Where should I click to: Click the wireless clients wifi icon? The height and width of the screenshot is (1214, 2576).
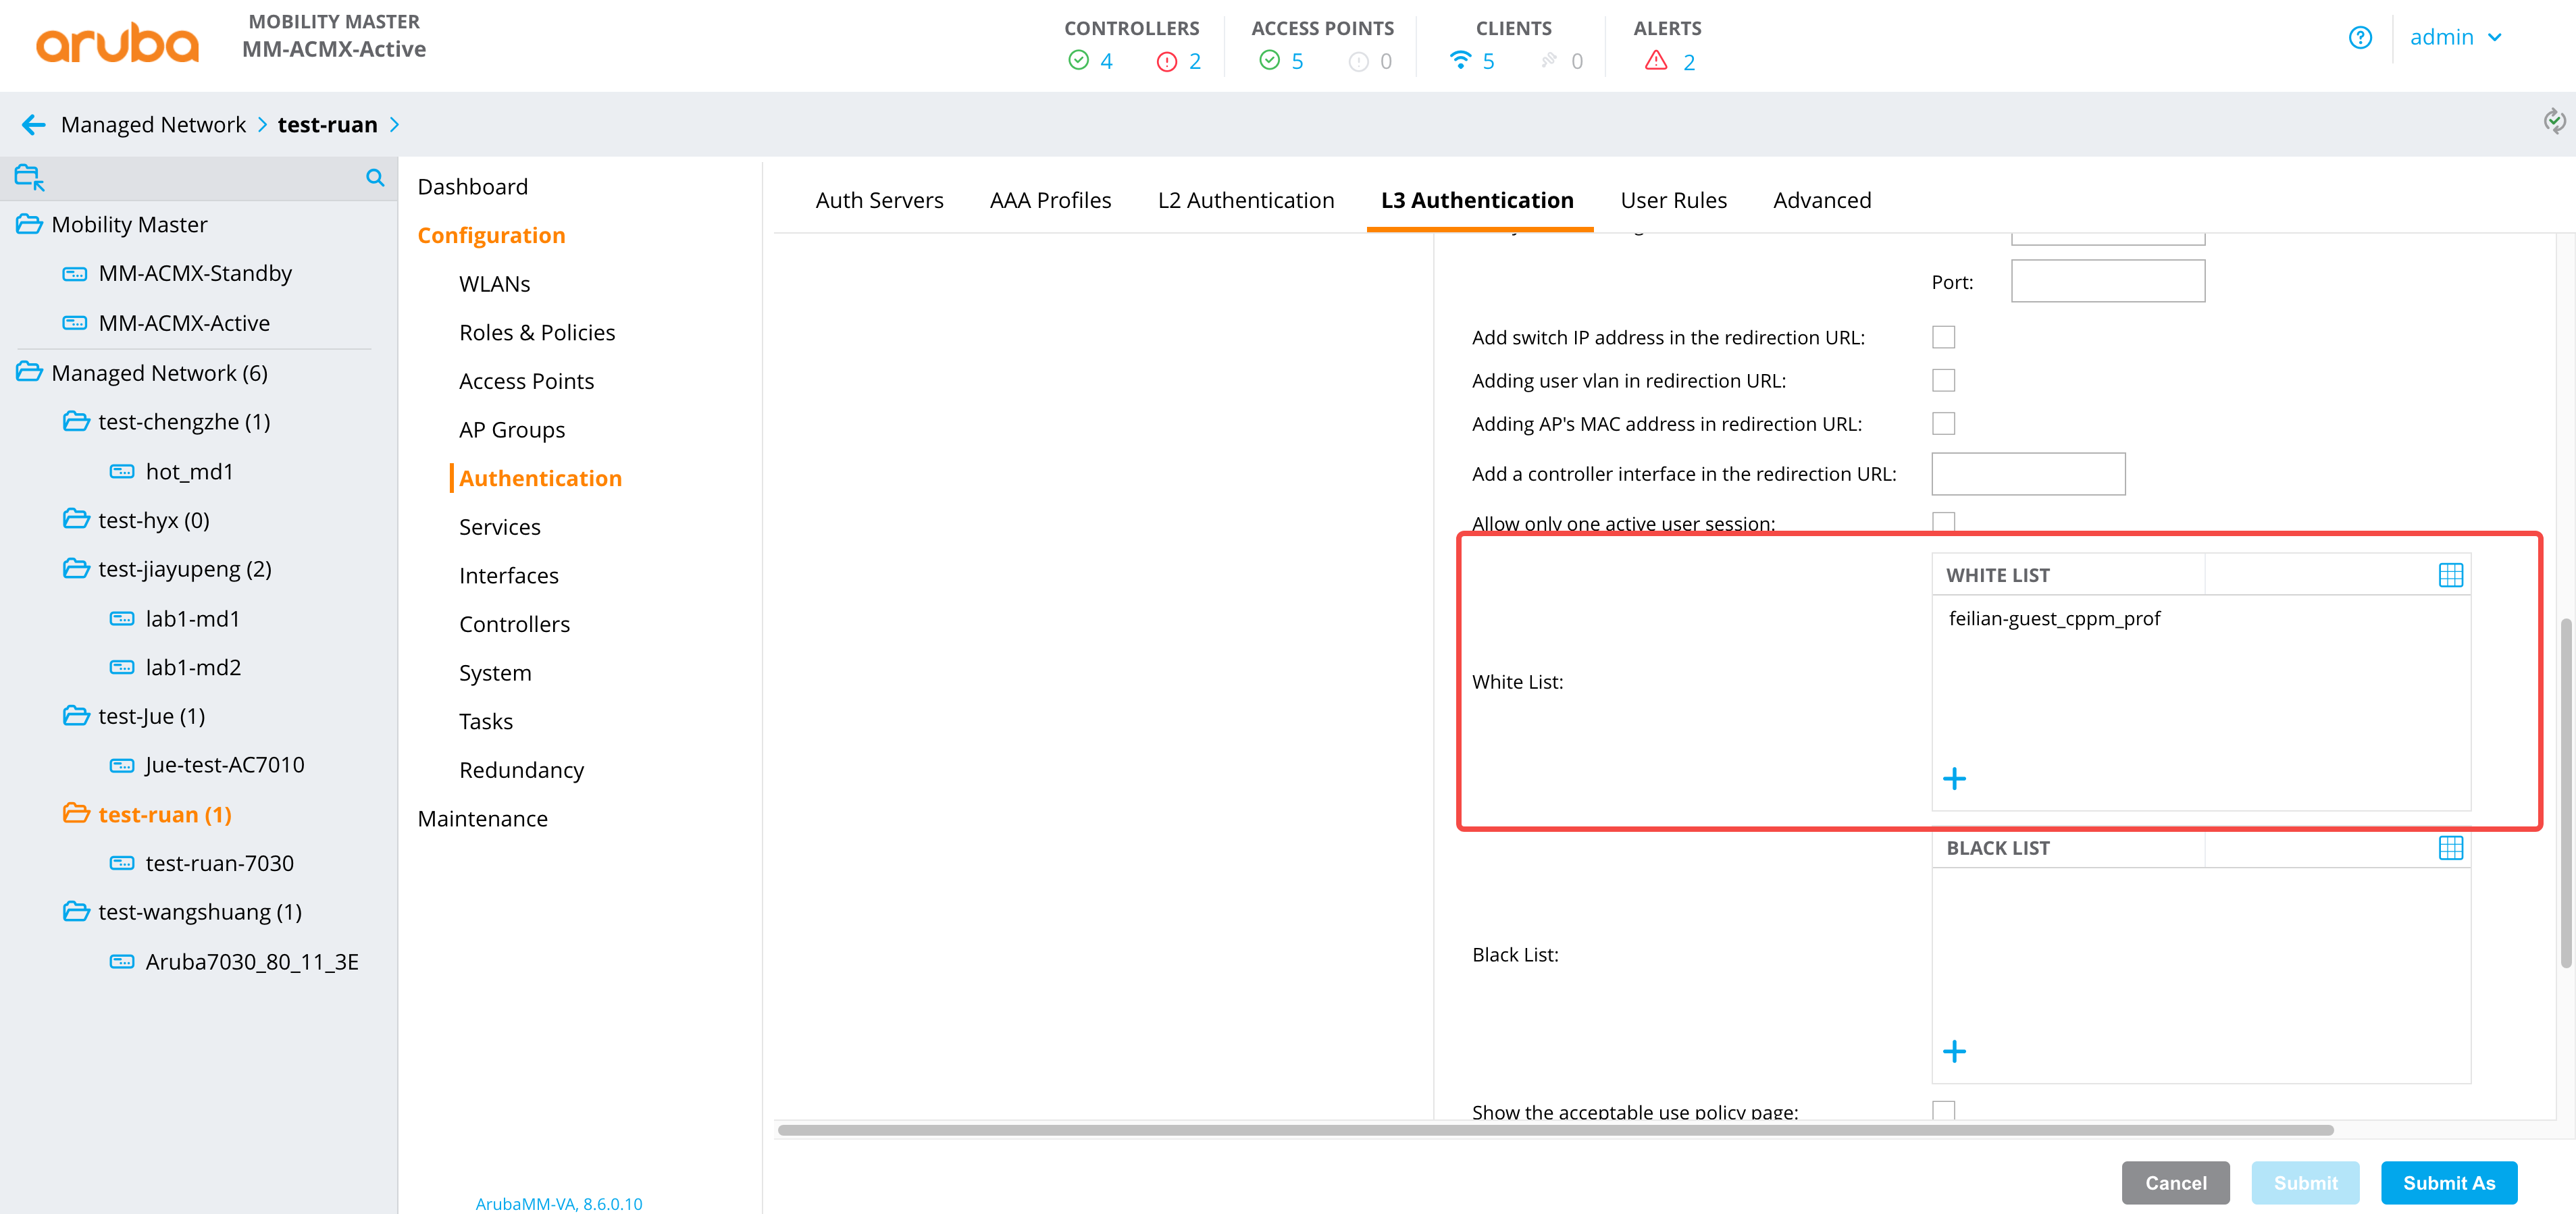1460,60
